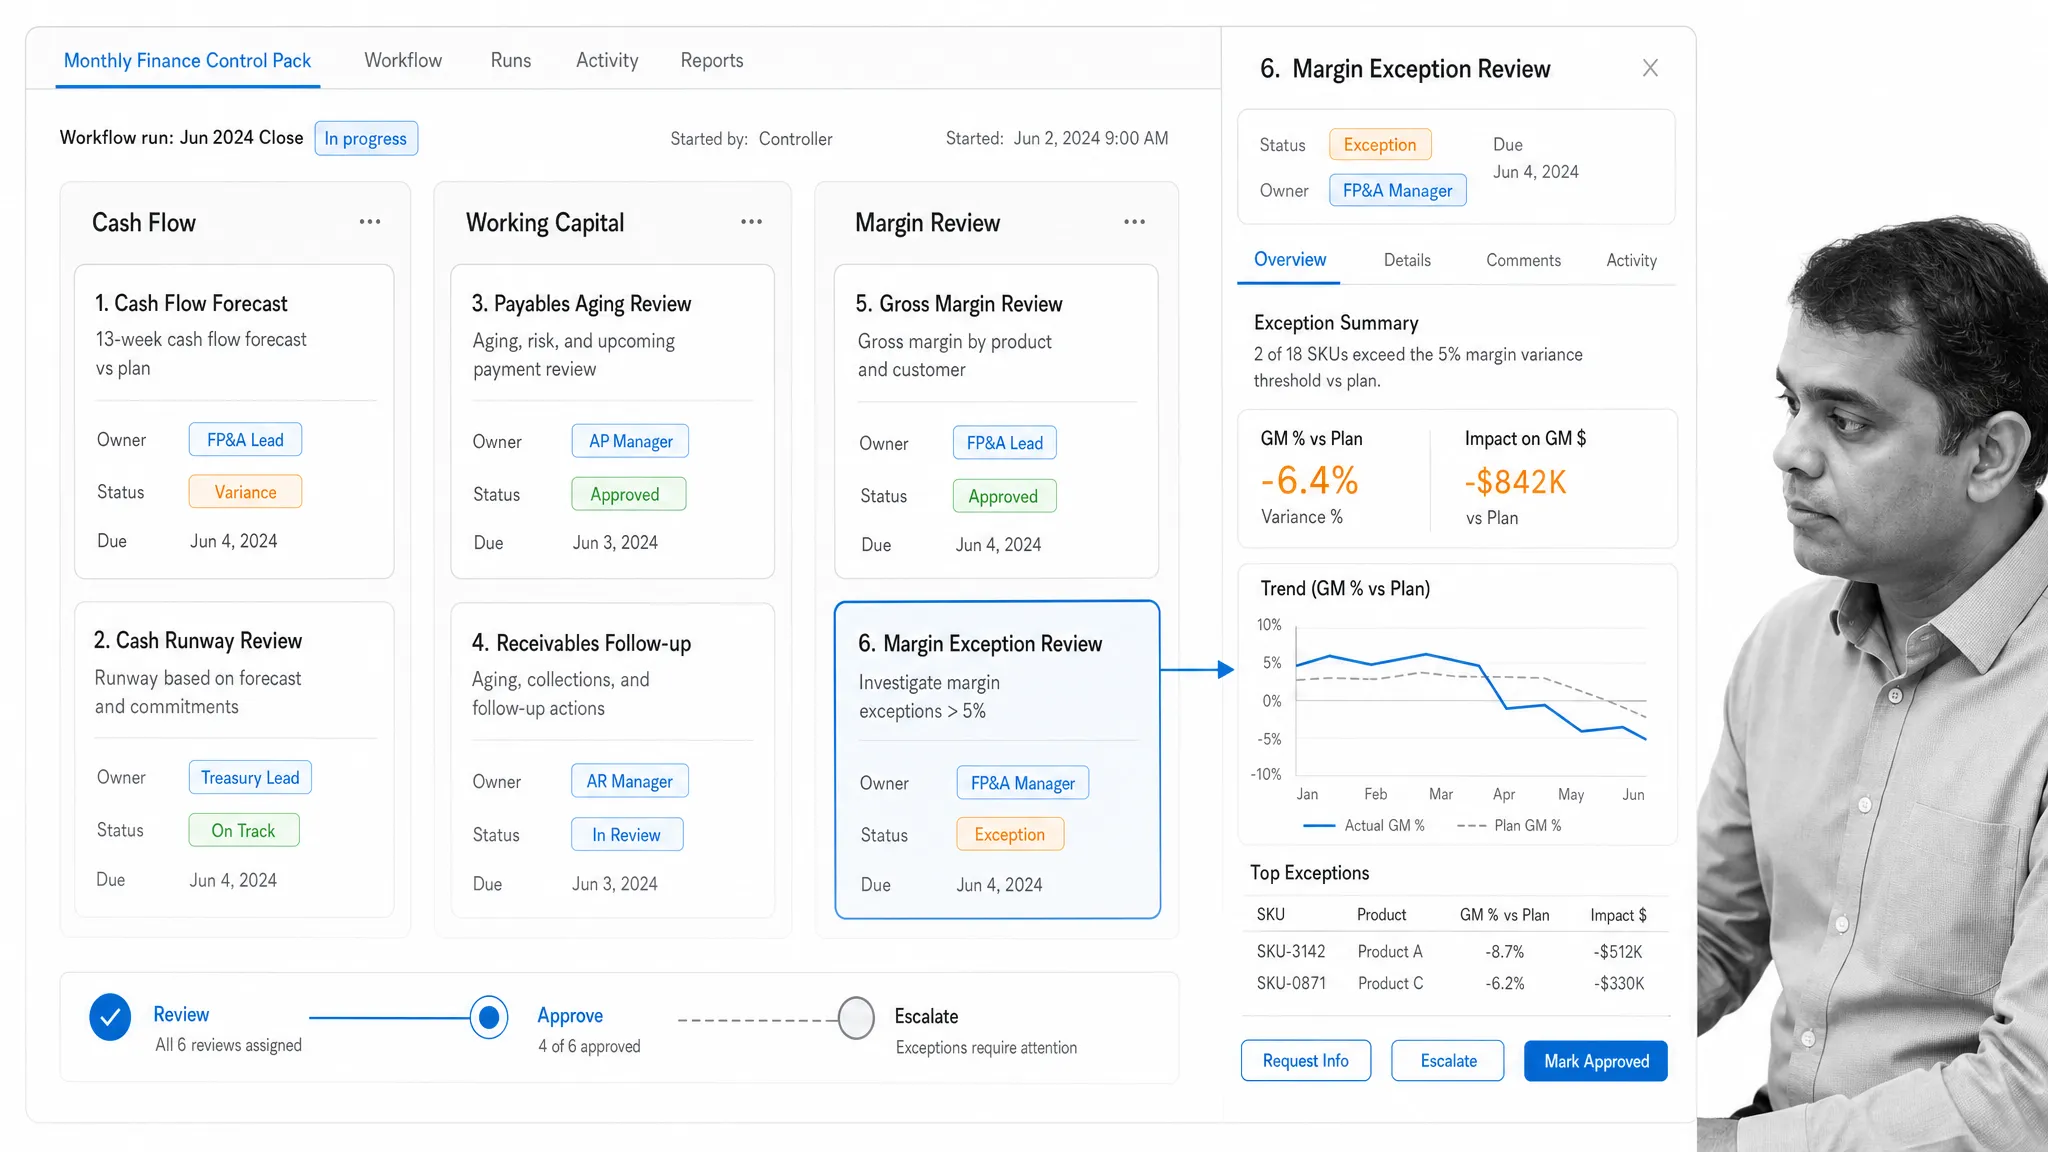Click the Escalate step label in progress bar
This screenshot has height=1152, width=2048.
(x=926, y=1016)
